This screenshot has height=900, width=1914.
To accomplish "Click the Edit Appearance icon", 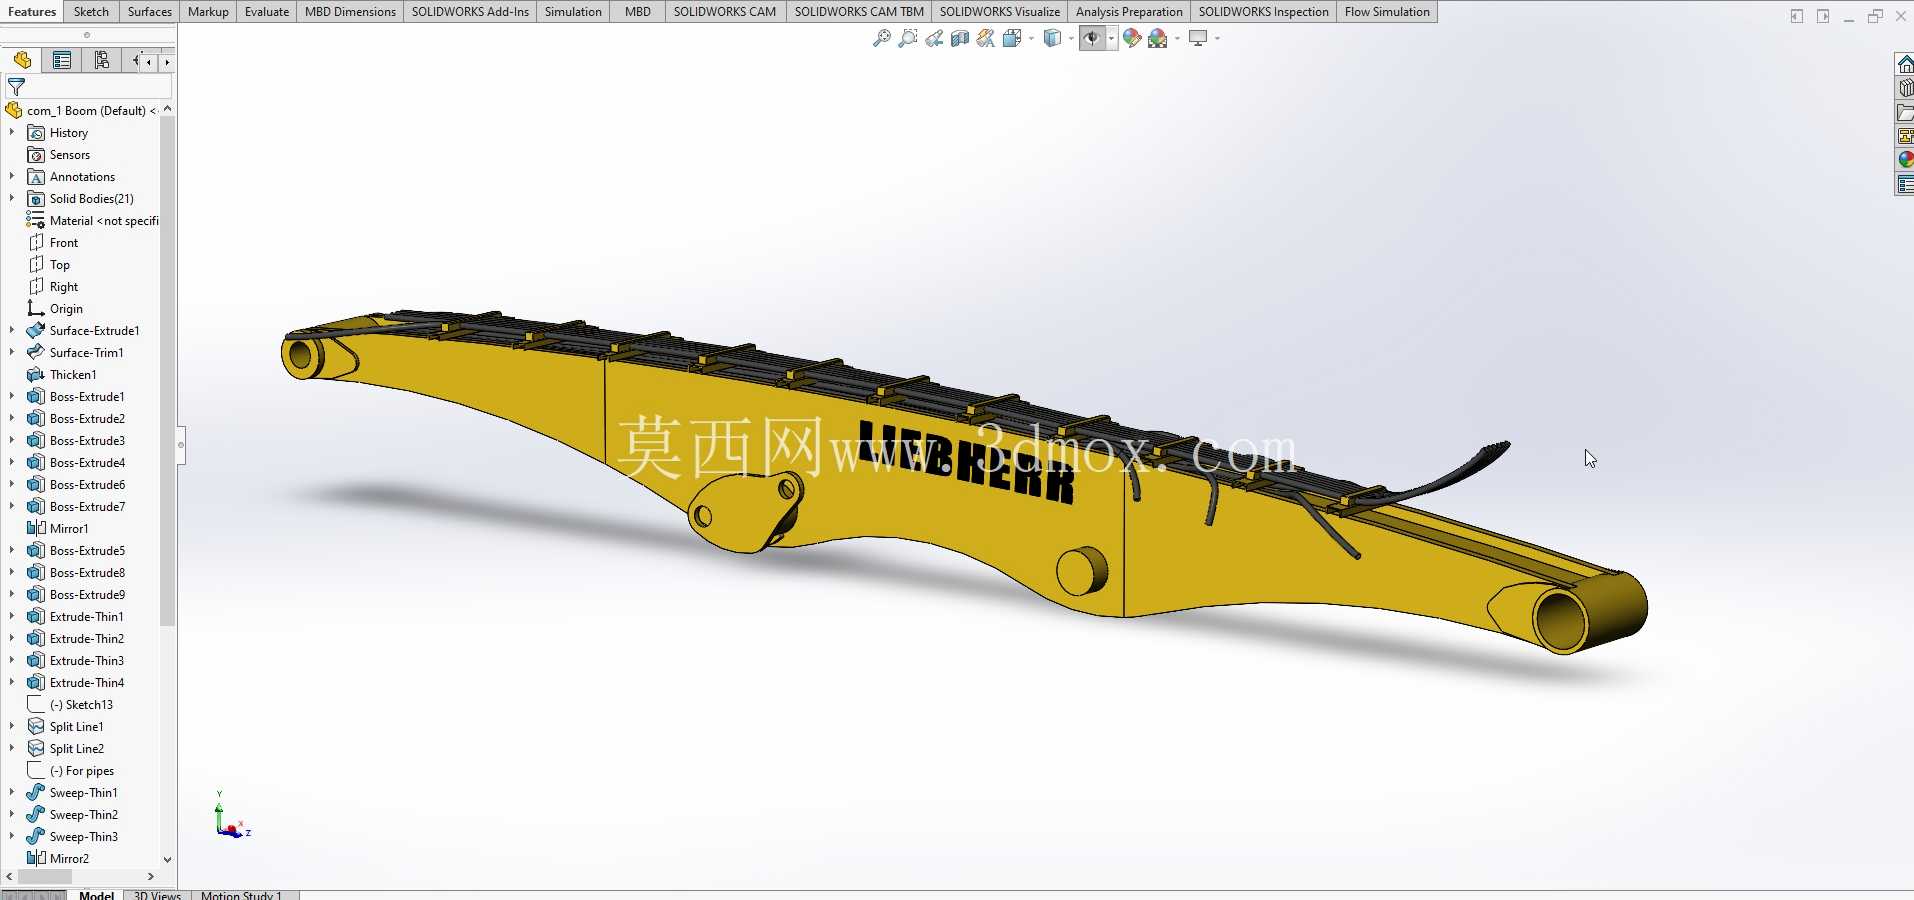I will click(1132, 38).
